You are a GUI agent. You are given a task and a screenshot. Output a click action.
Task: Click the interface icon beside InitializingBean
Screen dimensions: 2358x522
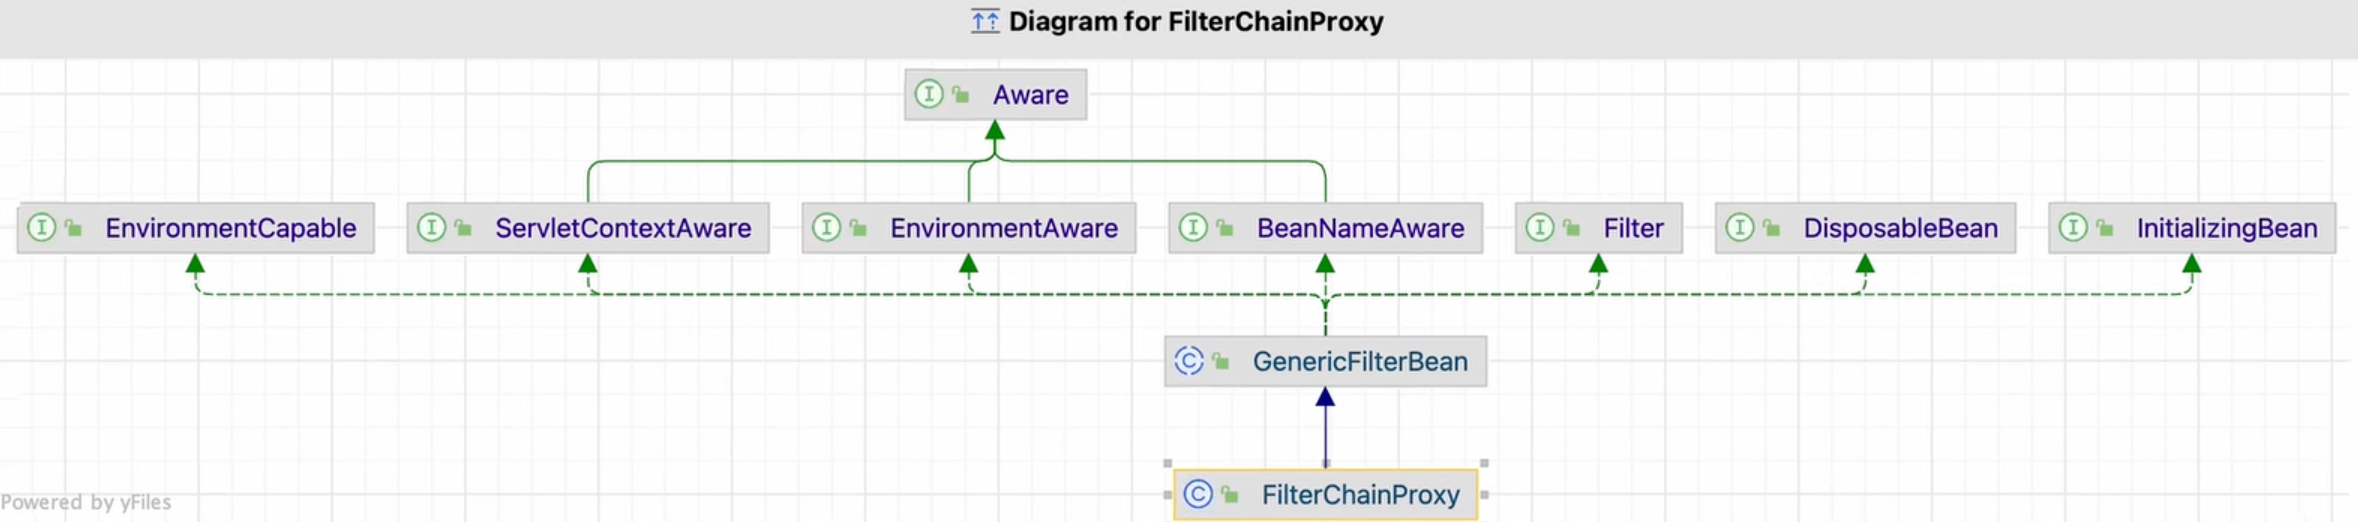(x=2073, y=228)
